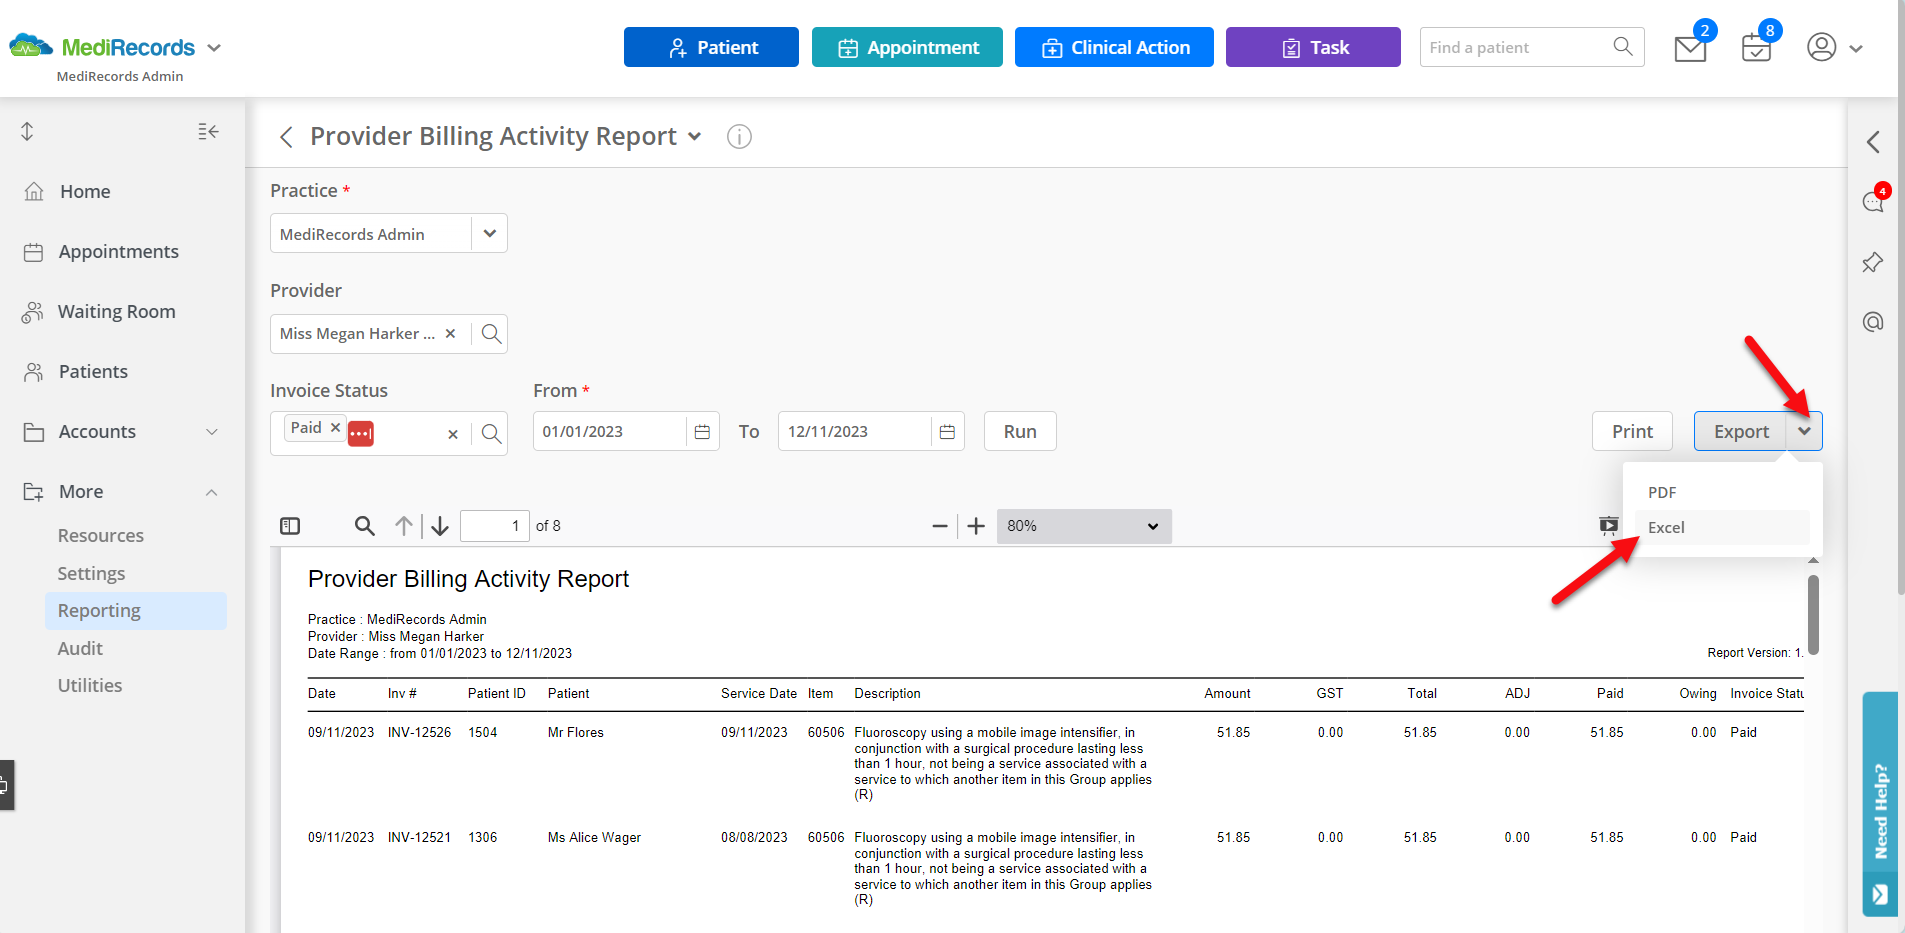Viewport: 1905px width, 933px height.
Task: Open the Clinical Action button
Action: click(1114, 47)
